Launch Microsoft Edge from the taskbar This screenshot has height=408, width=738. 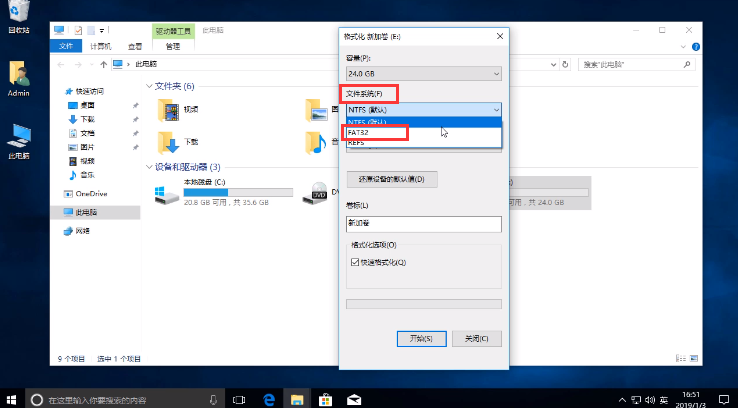coord(269,399)
